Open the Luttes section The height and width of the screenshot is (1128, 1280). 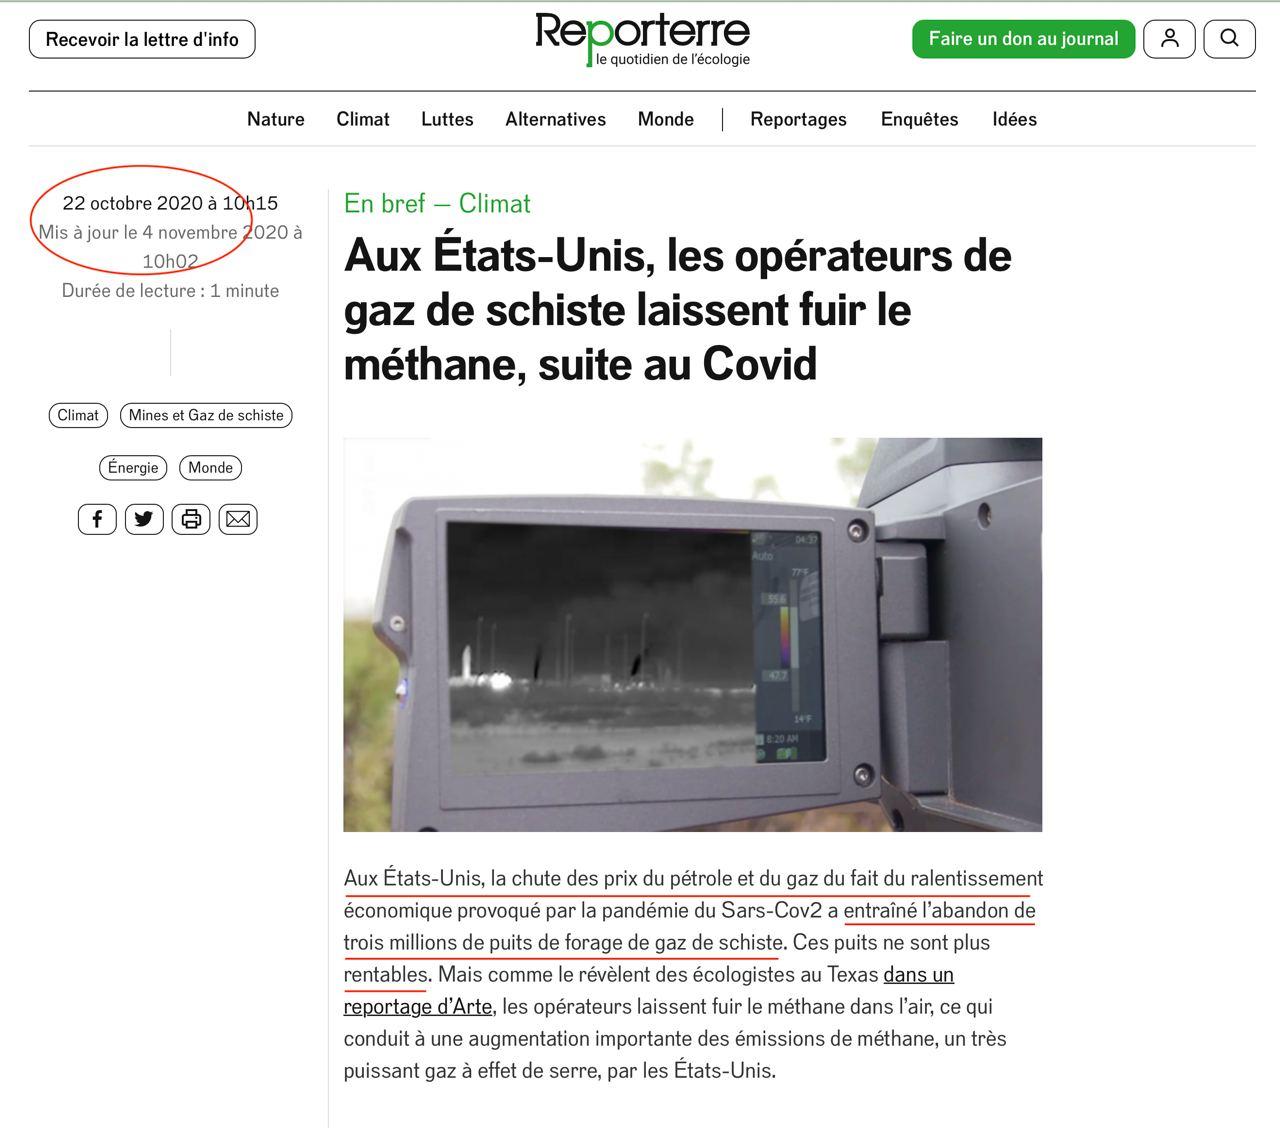(x=447, y=119)
